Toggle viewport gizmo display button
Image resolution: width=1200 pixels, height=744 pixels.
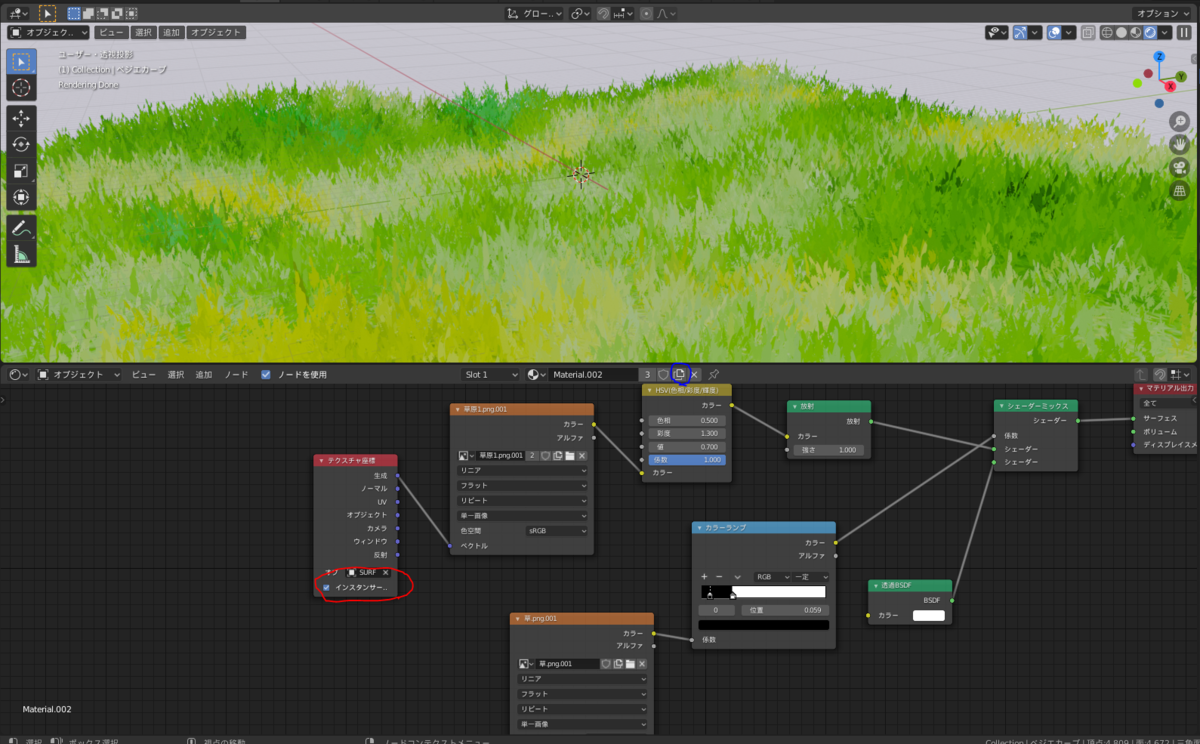point(1020,32)
